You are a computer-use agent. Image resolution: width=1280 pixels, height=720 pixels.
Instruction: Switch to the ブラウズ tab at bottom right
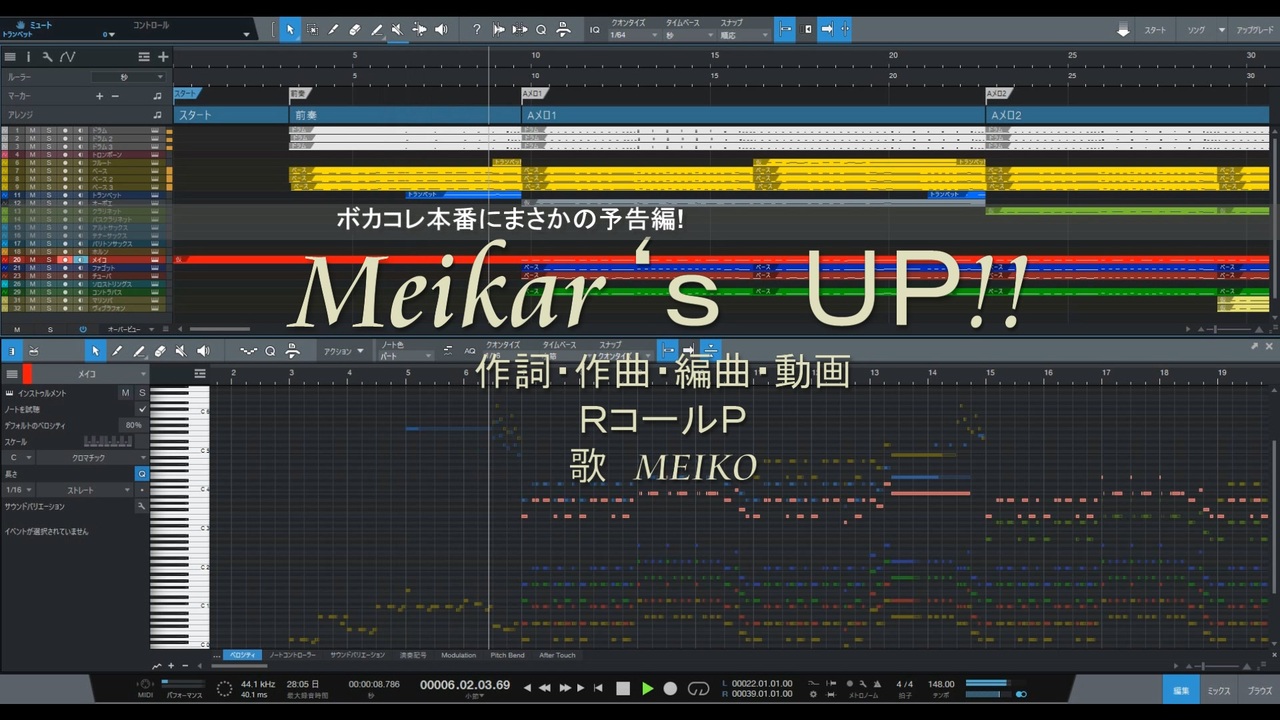1261,690
